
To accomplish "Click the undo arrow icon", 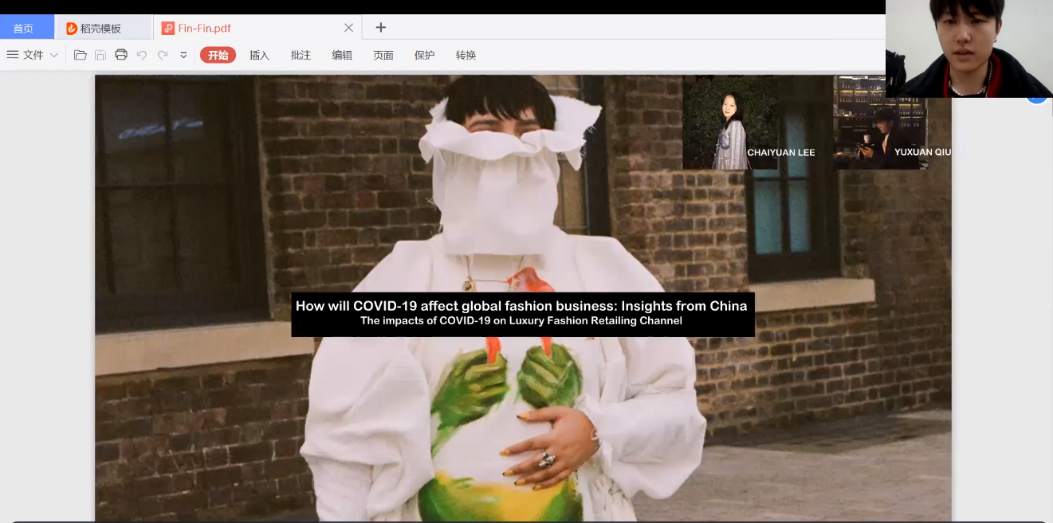I will (x=142, y=55).
